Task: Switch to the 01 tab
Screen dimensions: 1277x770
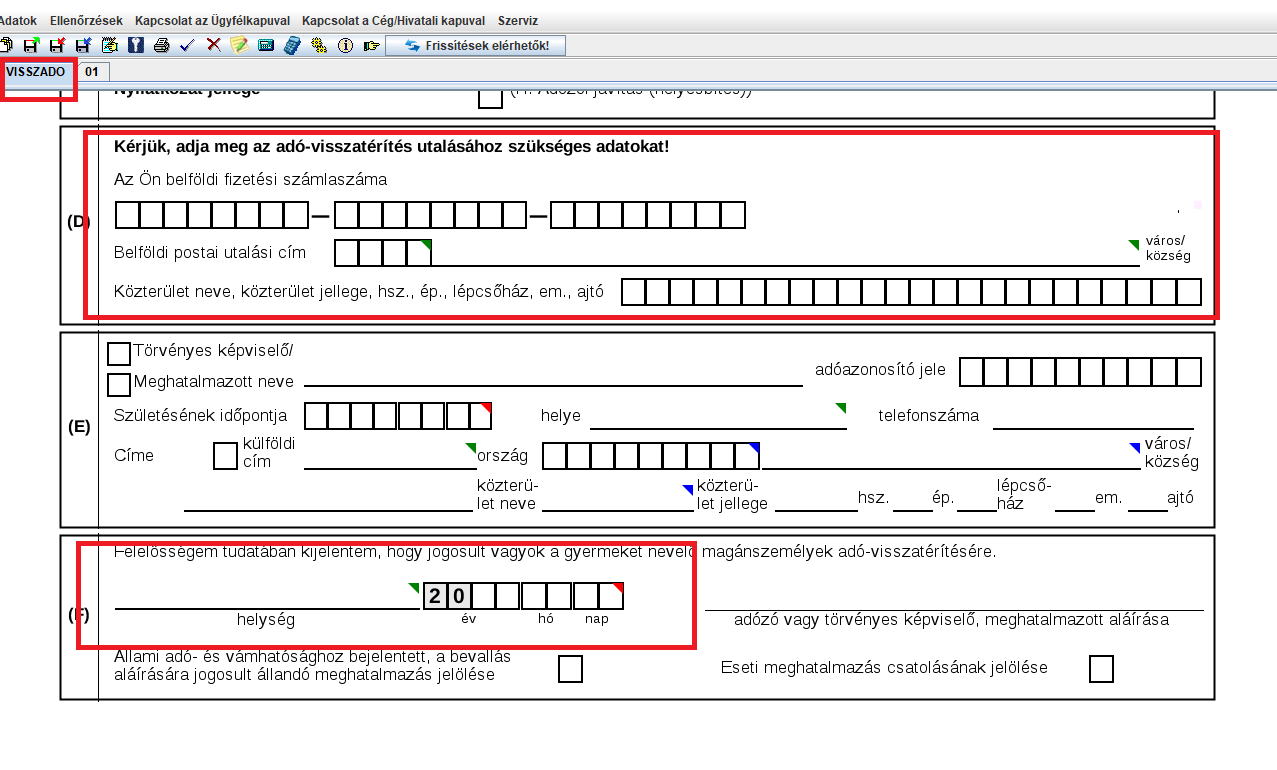Action: [92, 72]
